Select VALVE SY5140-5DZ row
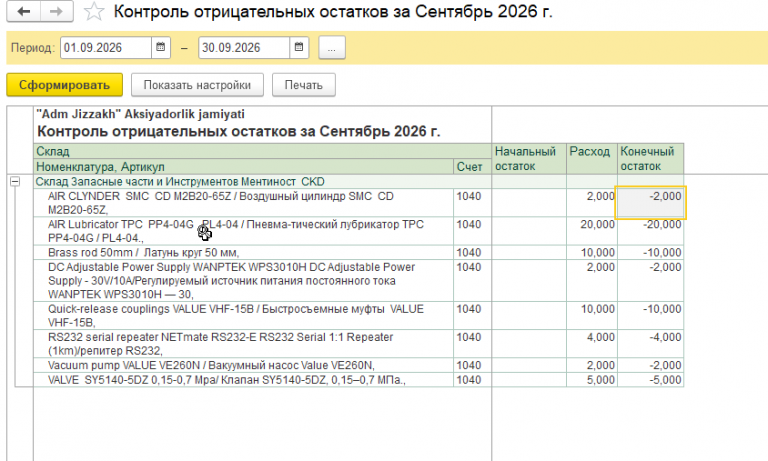Image resolution: width=768 pixels, height=461 pixels. [243, 380]
